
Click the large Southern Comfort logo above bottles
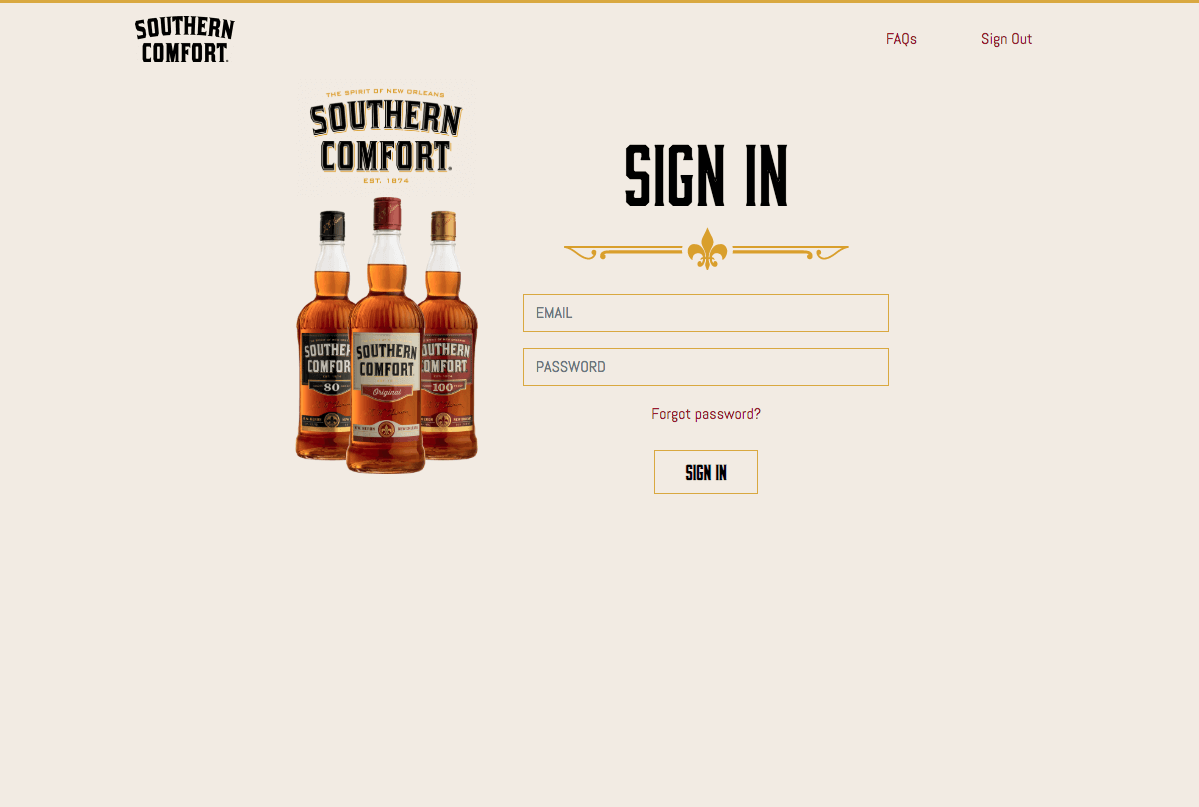point(386,137)
